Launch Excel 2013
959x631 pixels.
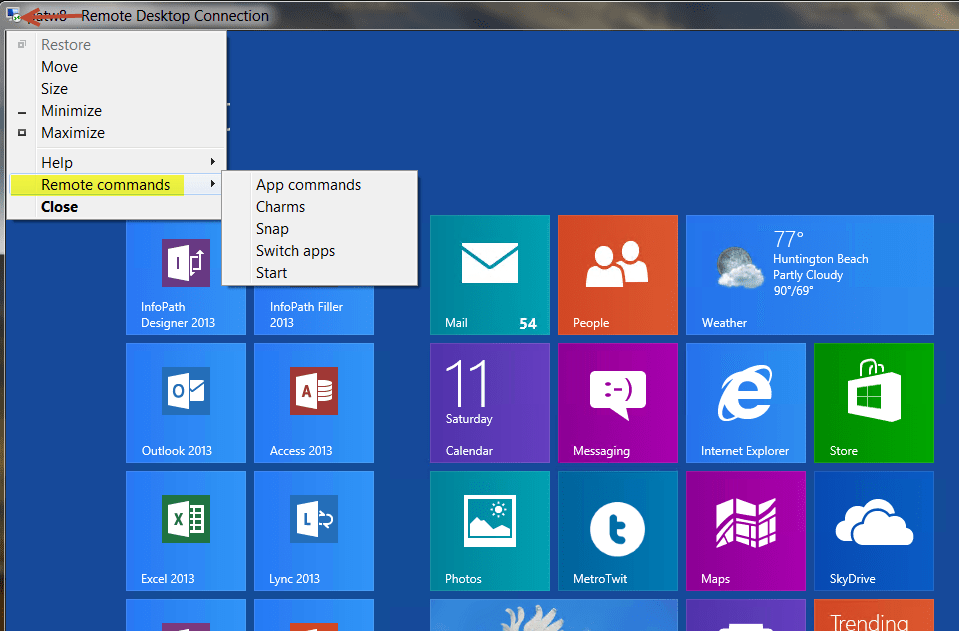click(x=185, y=530)
